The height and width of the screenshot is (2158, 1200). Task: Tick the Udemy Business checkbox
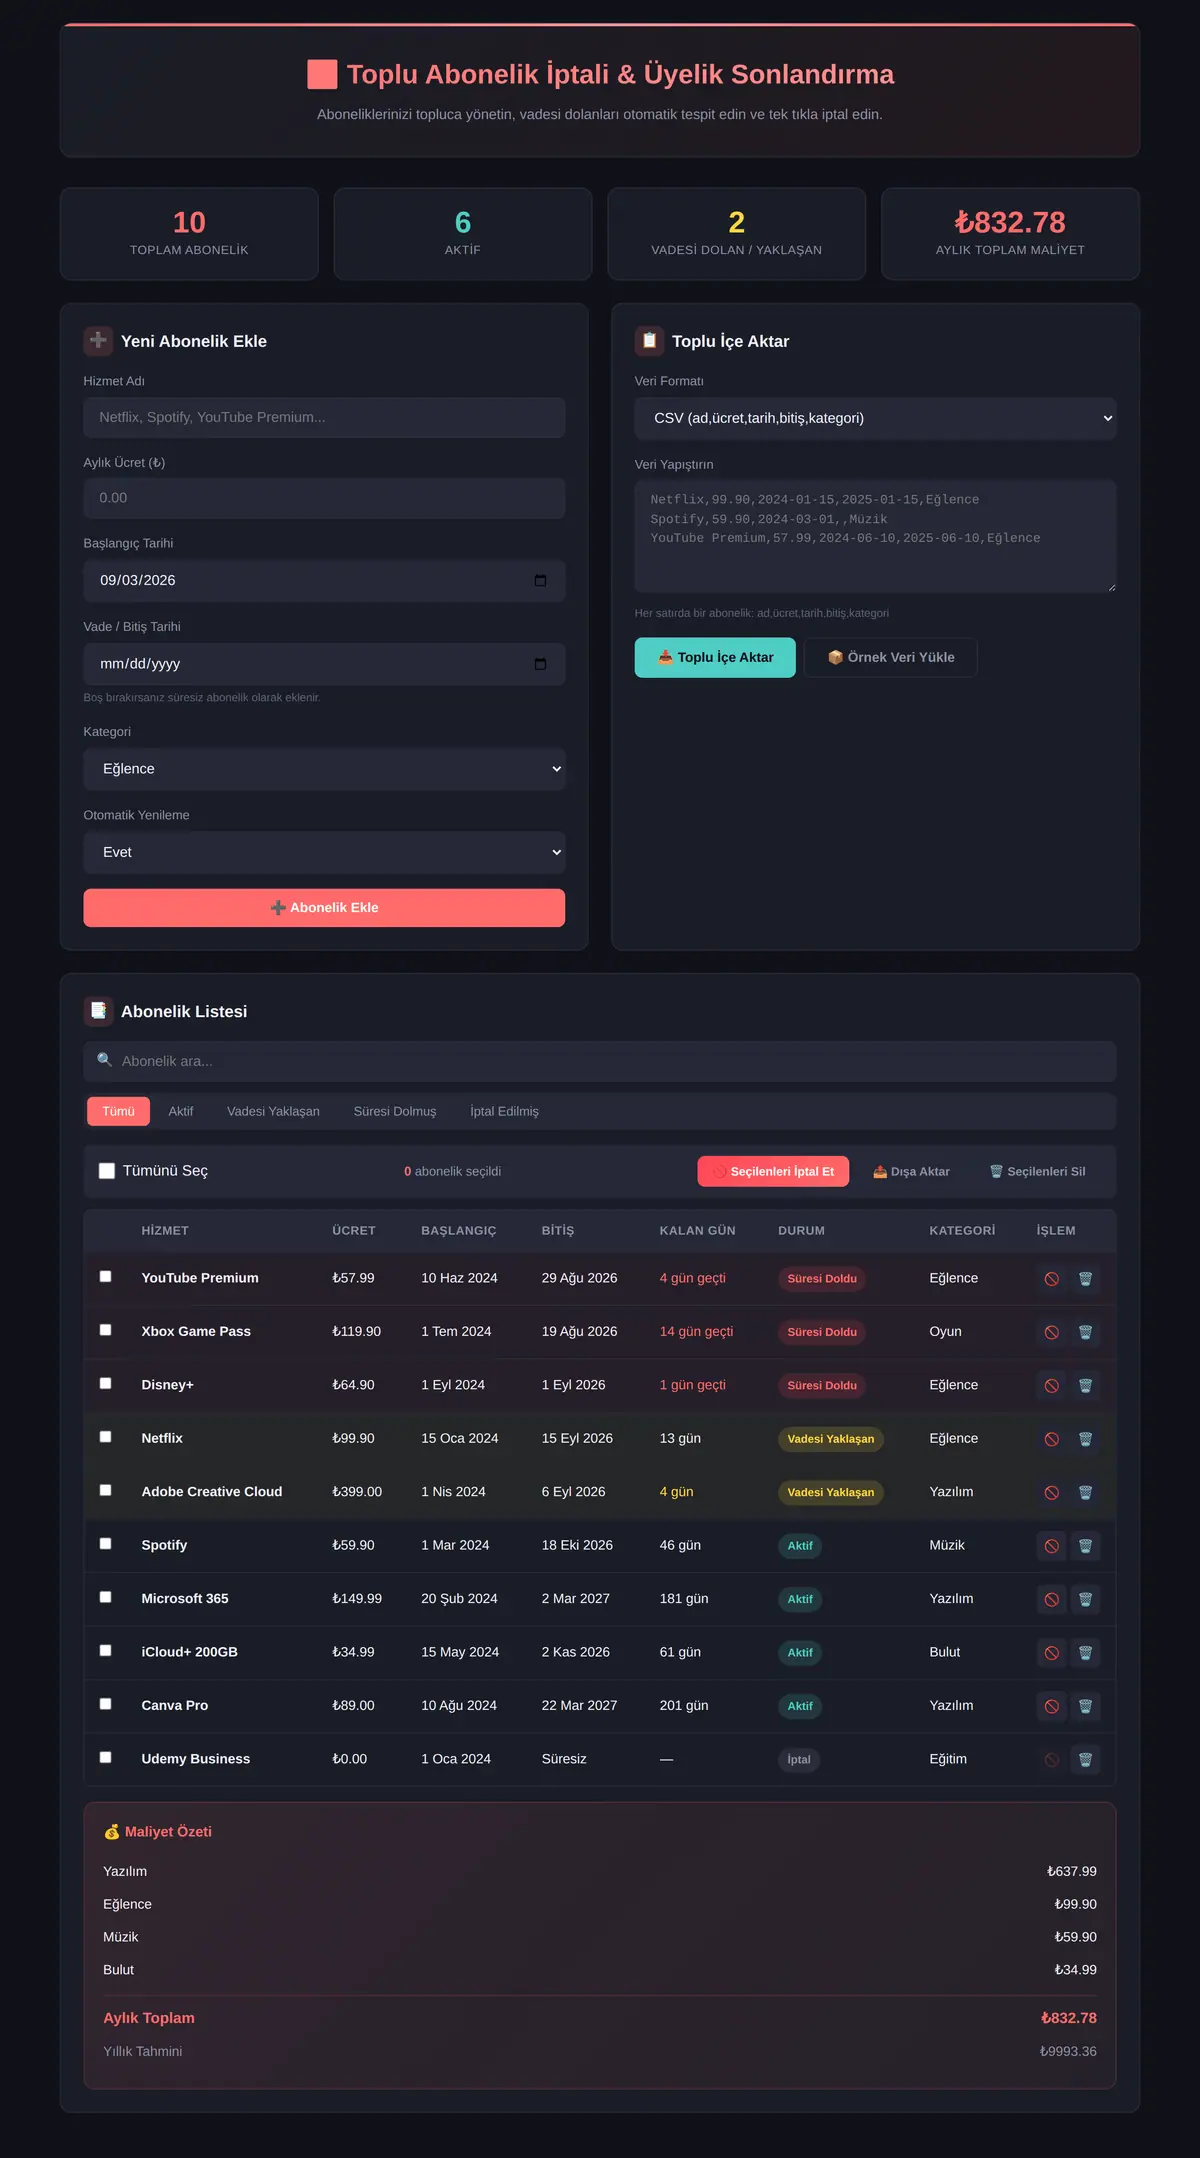[x=106, y=1758]
